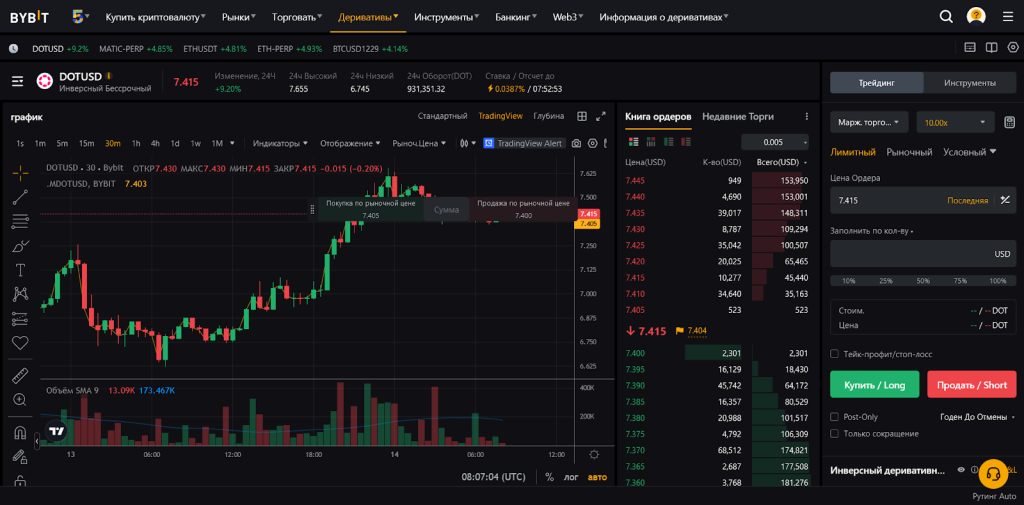The width and height of the screenshot is (1024, 505).
Task: Check the Только сокращение option
Action: coord(835,433)
